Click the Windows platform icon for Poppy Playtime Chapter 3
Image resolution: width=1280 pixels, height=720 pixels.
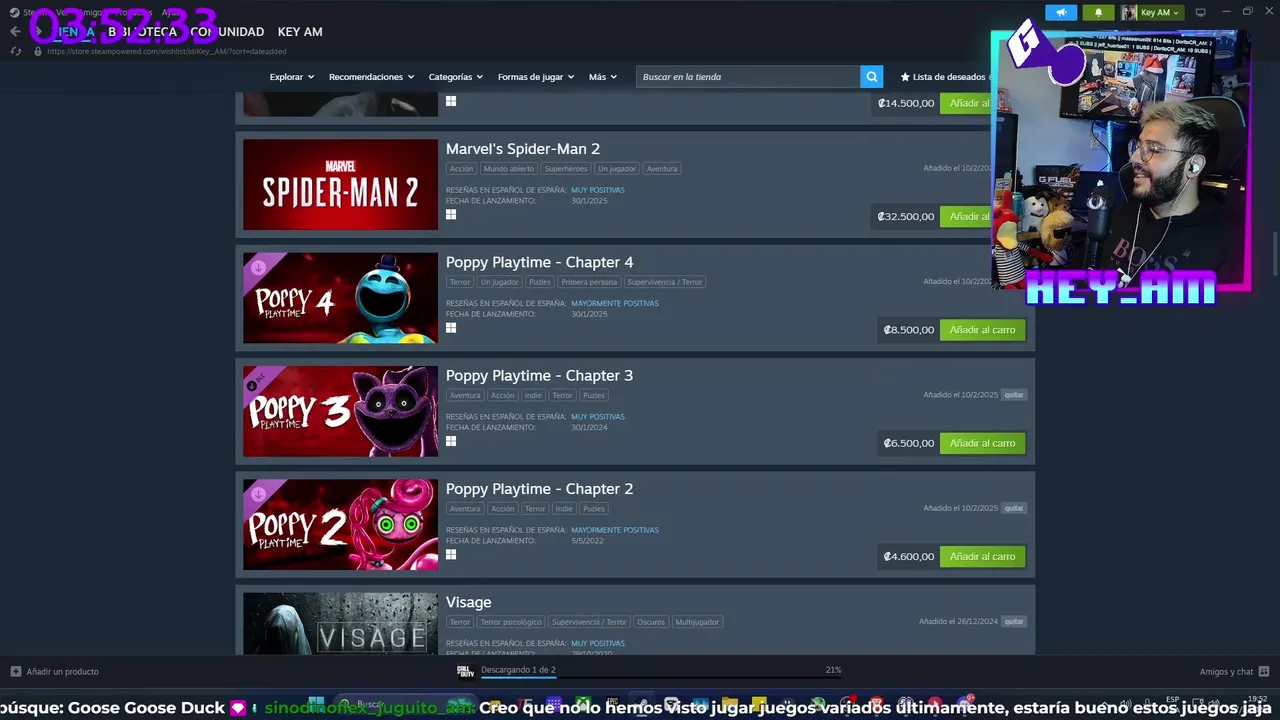coord(451,441)
